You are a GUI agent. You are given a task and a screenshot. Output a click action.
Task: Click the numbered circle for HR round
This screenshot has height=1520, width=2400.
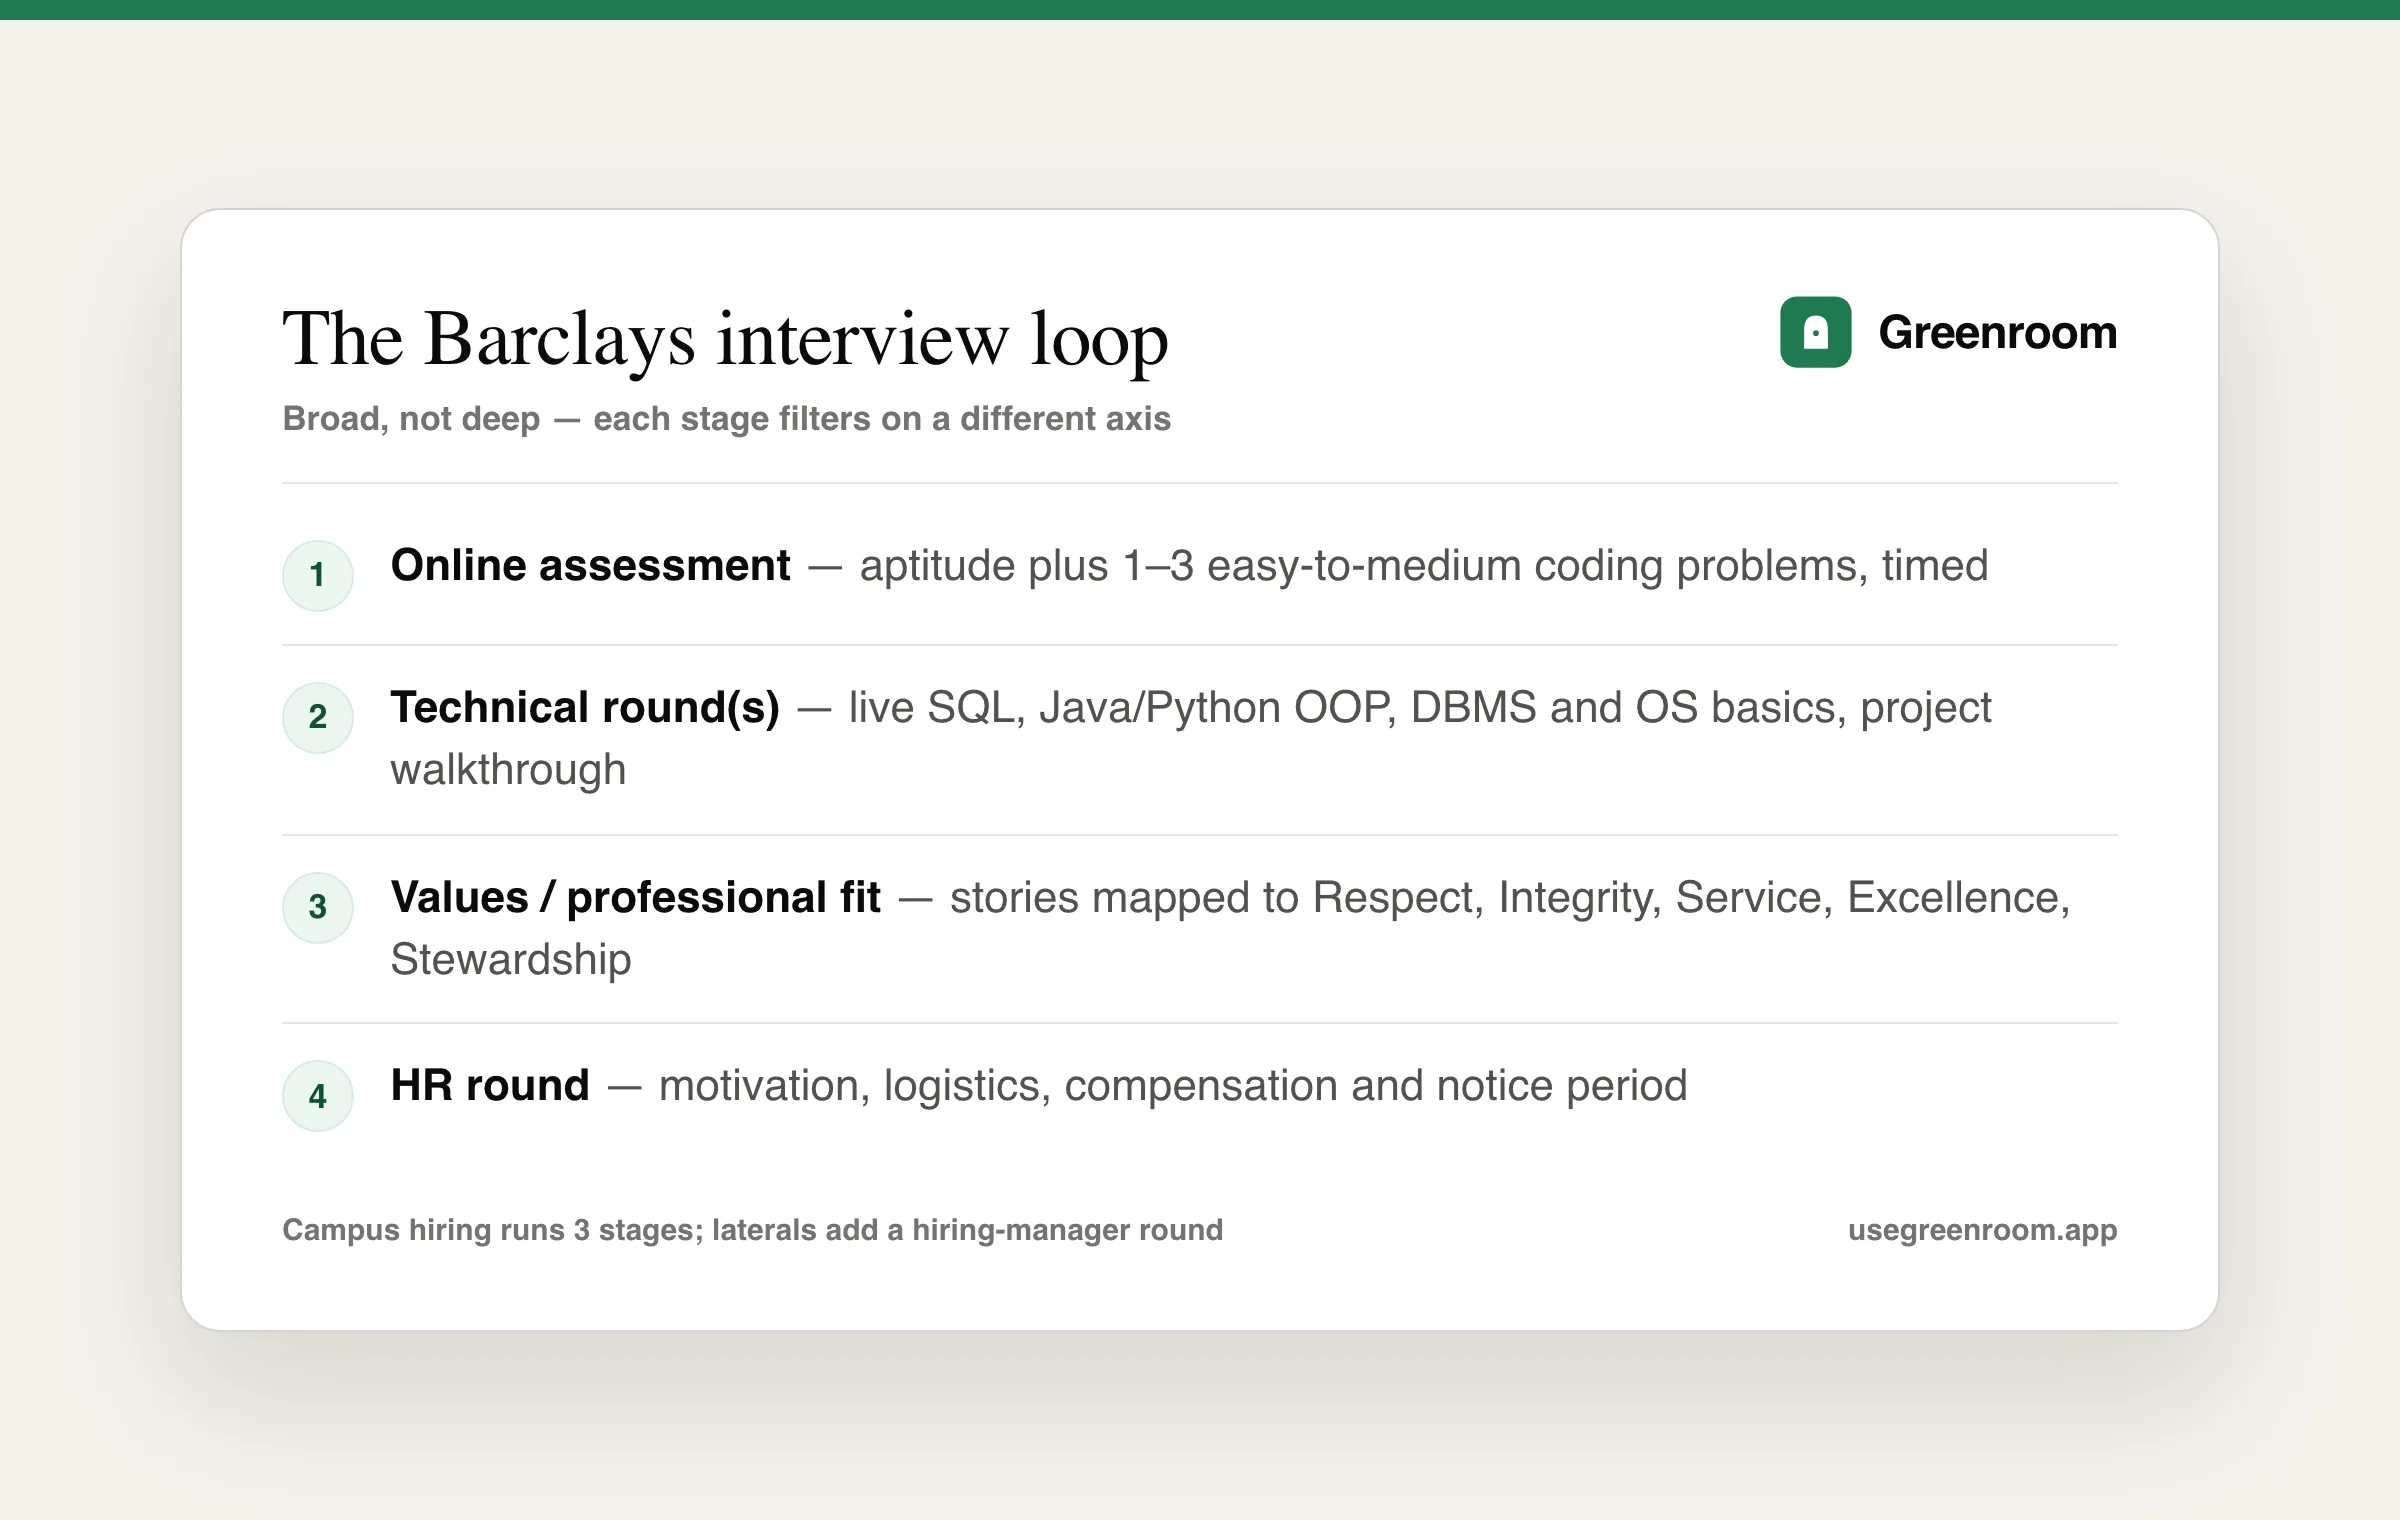tap(318, 1096)
